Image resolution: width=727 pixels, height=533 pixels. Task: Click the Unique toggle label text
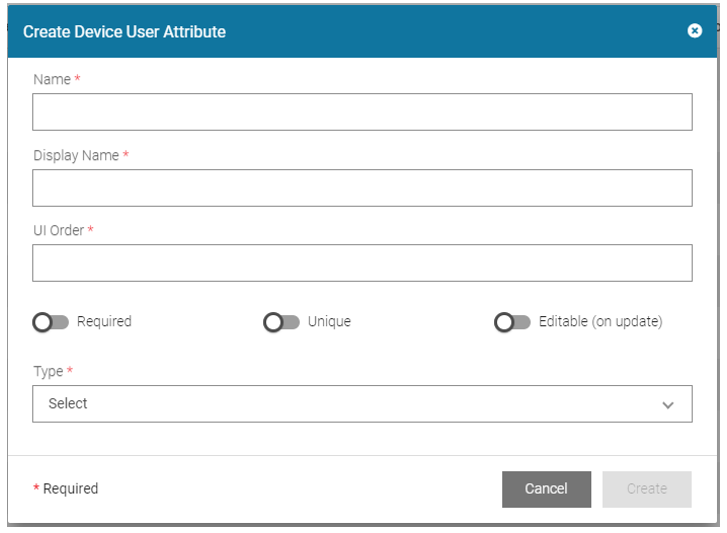click(x=329, y=322)
